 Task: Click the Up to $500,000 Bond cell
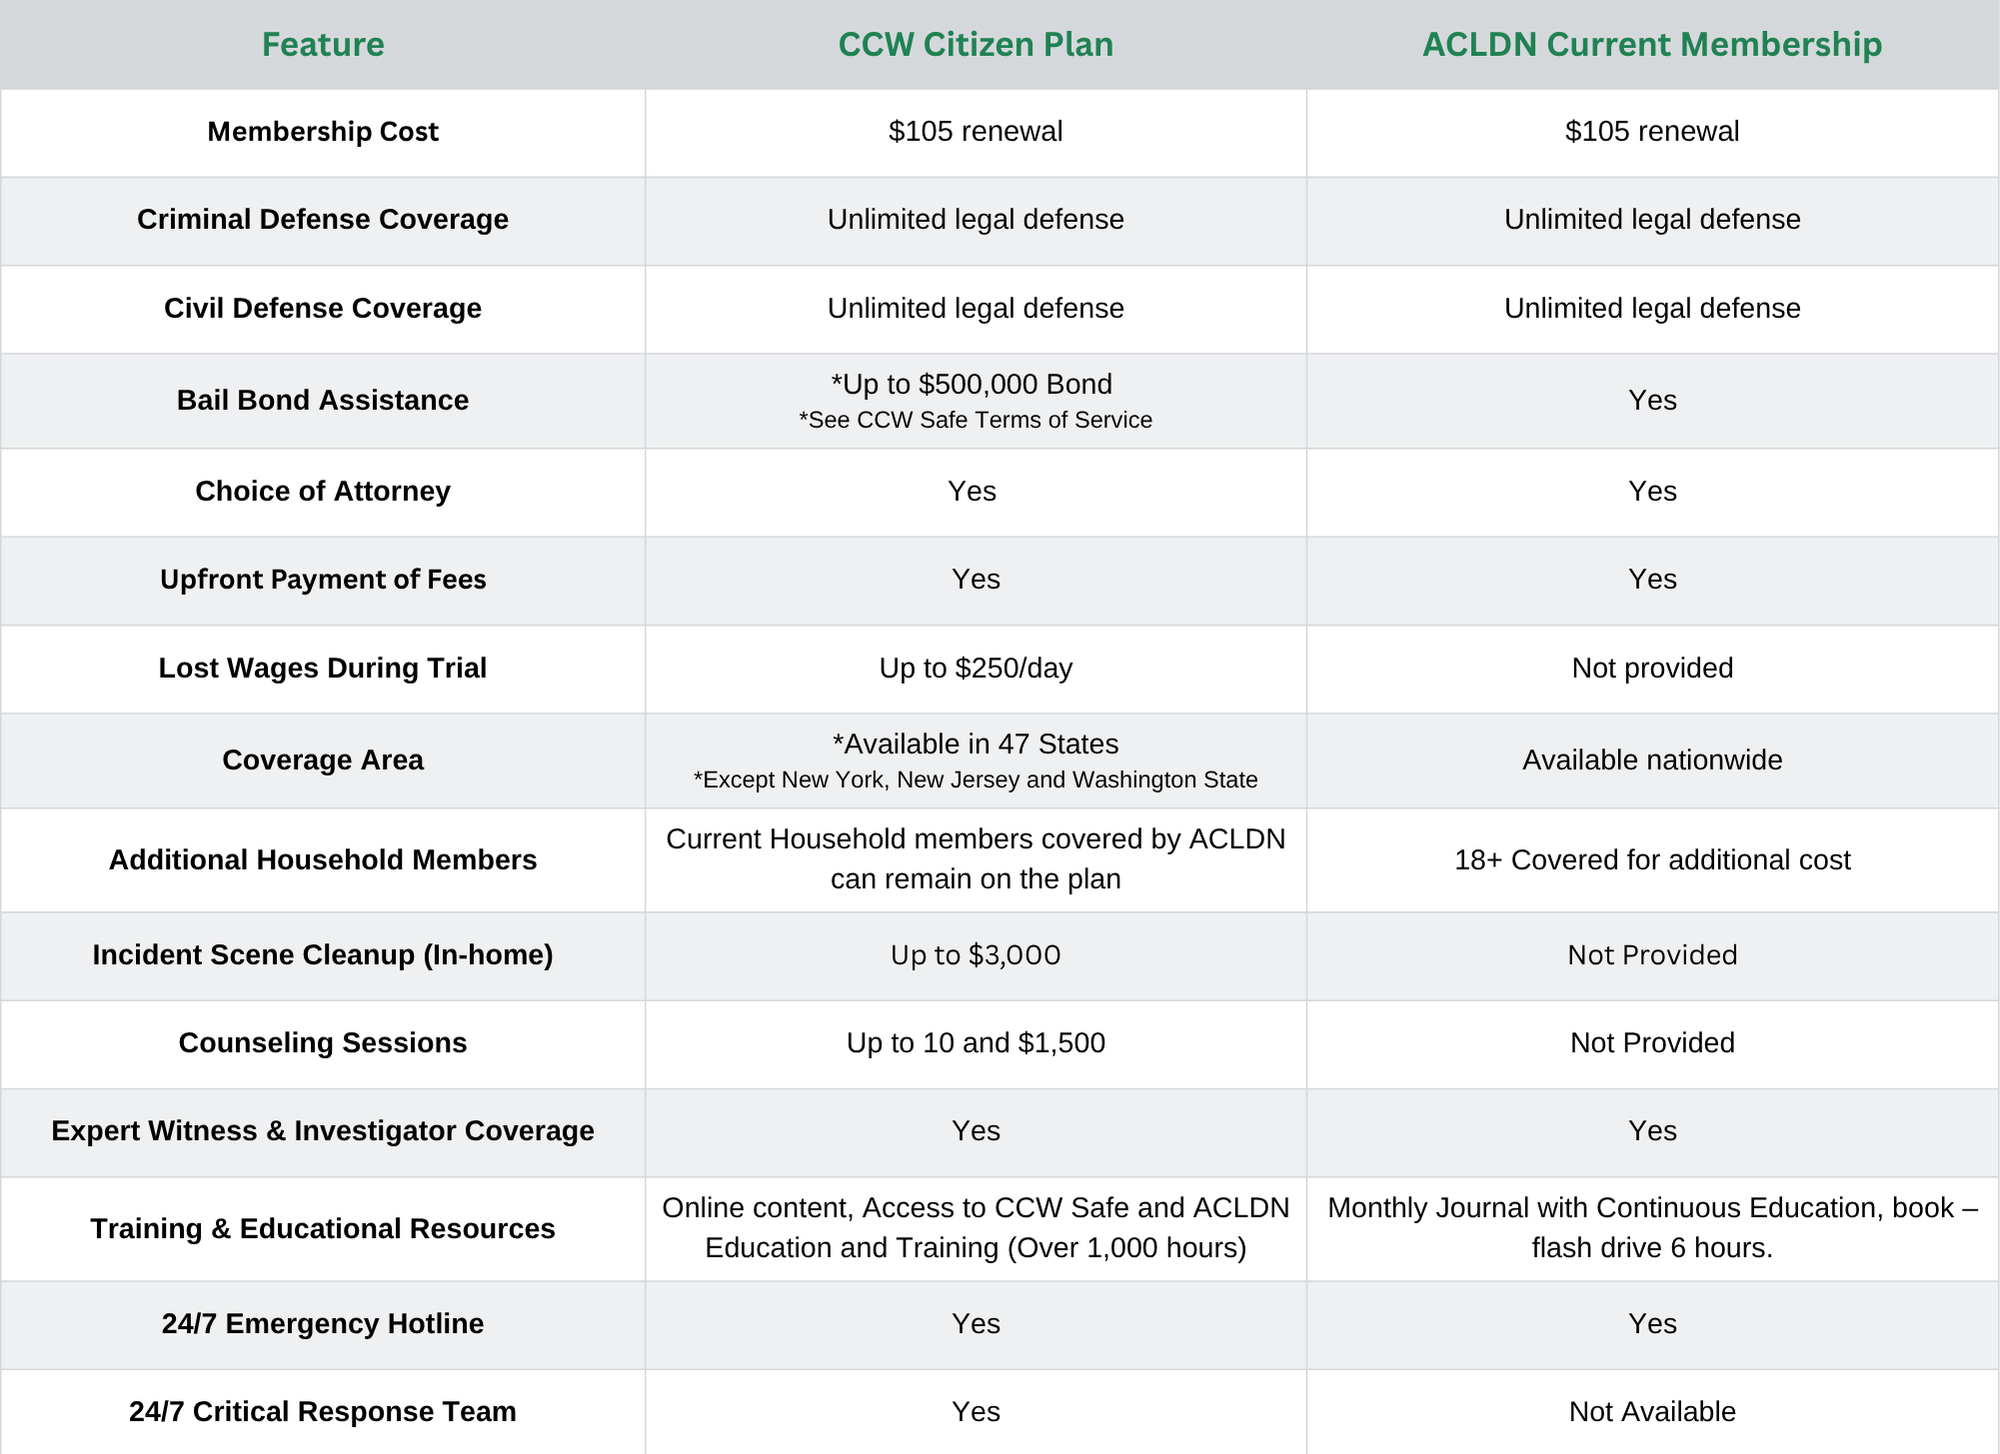(x=975, y=385)
